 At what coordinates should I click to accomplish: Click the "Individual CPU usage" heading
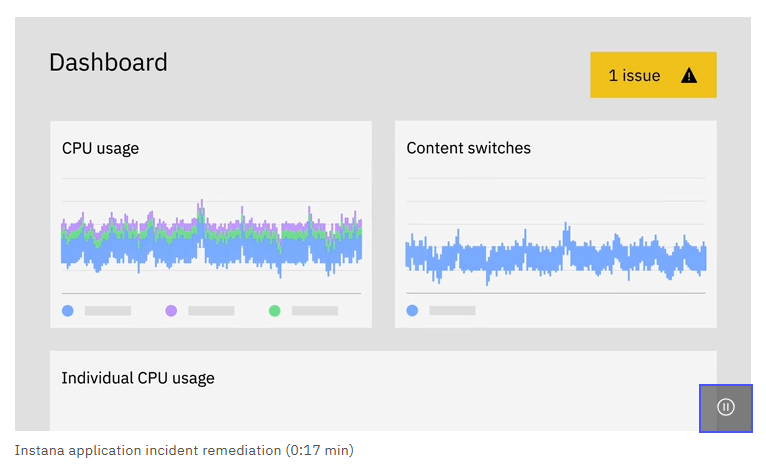click(138, 378)
